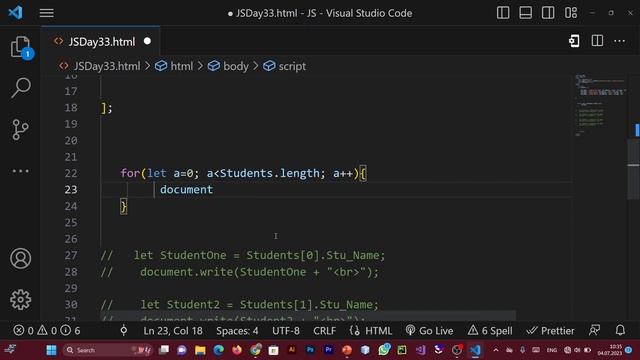Screen dimensions: 640x360
Task: Click the active VS Code taskbar icon
Action: [475, 350]
